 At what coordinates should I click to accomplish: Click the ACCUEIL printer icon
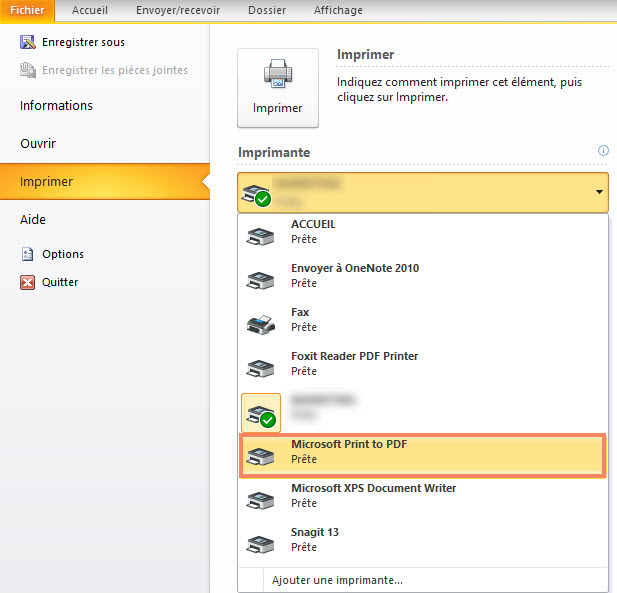260,236
